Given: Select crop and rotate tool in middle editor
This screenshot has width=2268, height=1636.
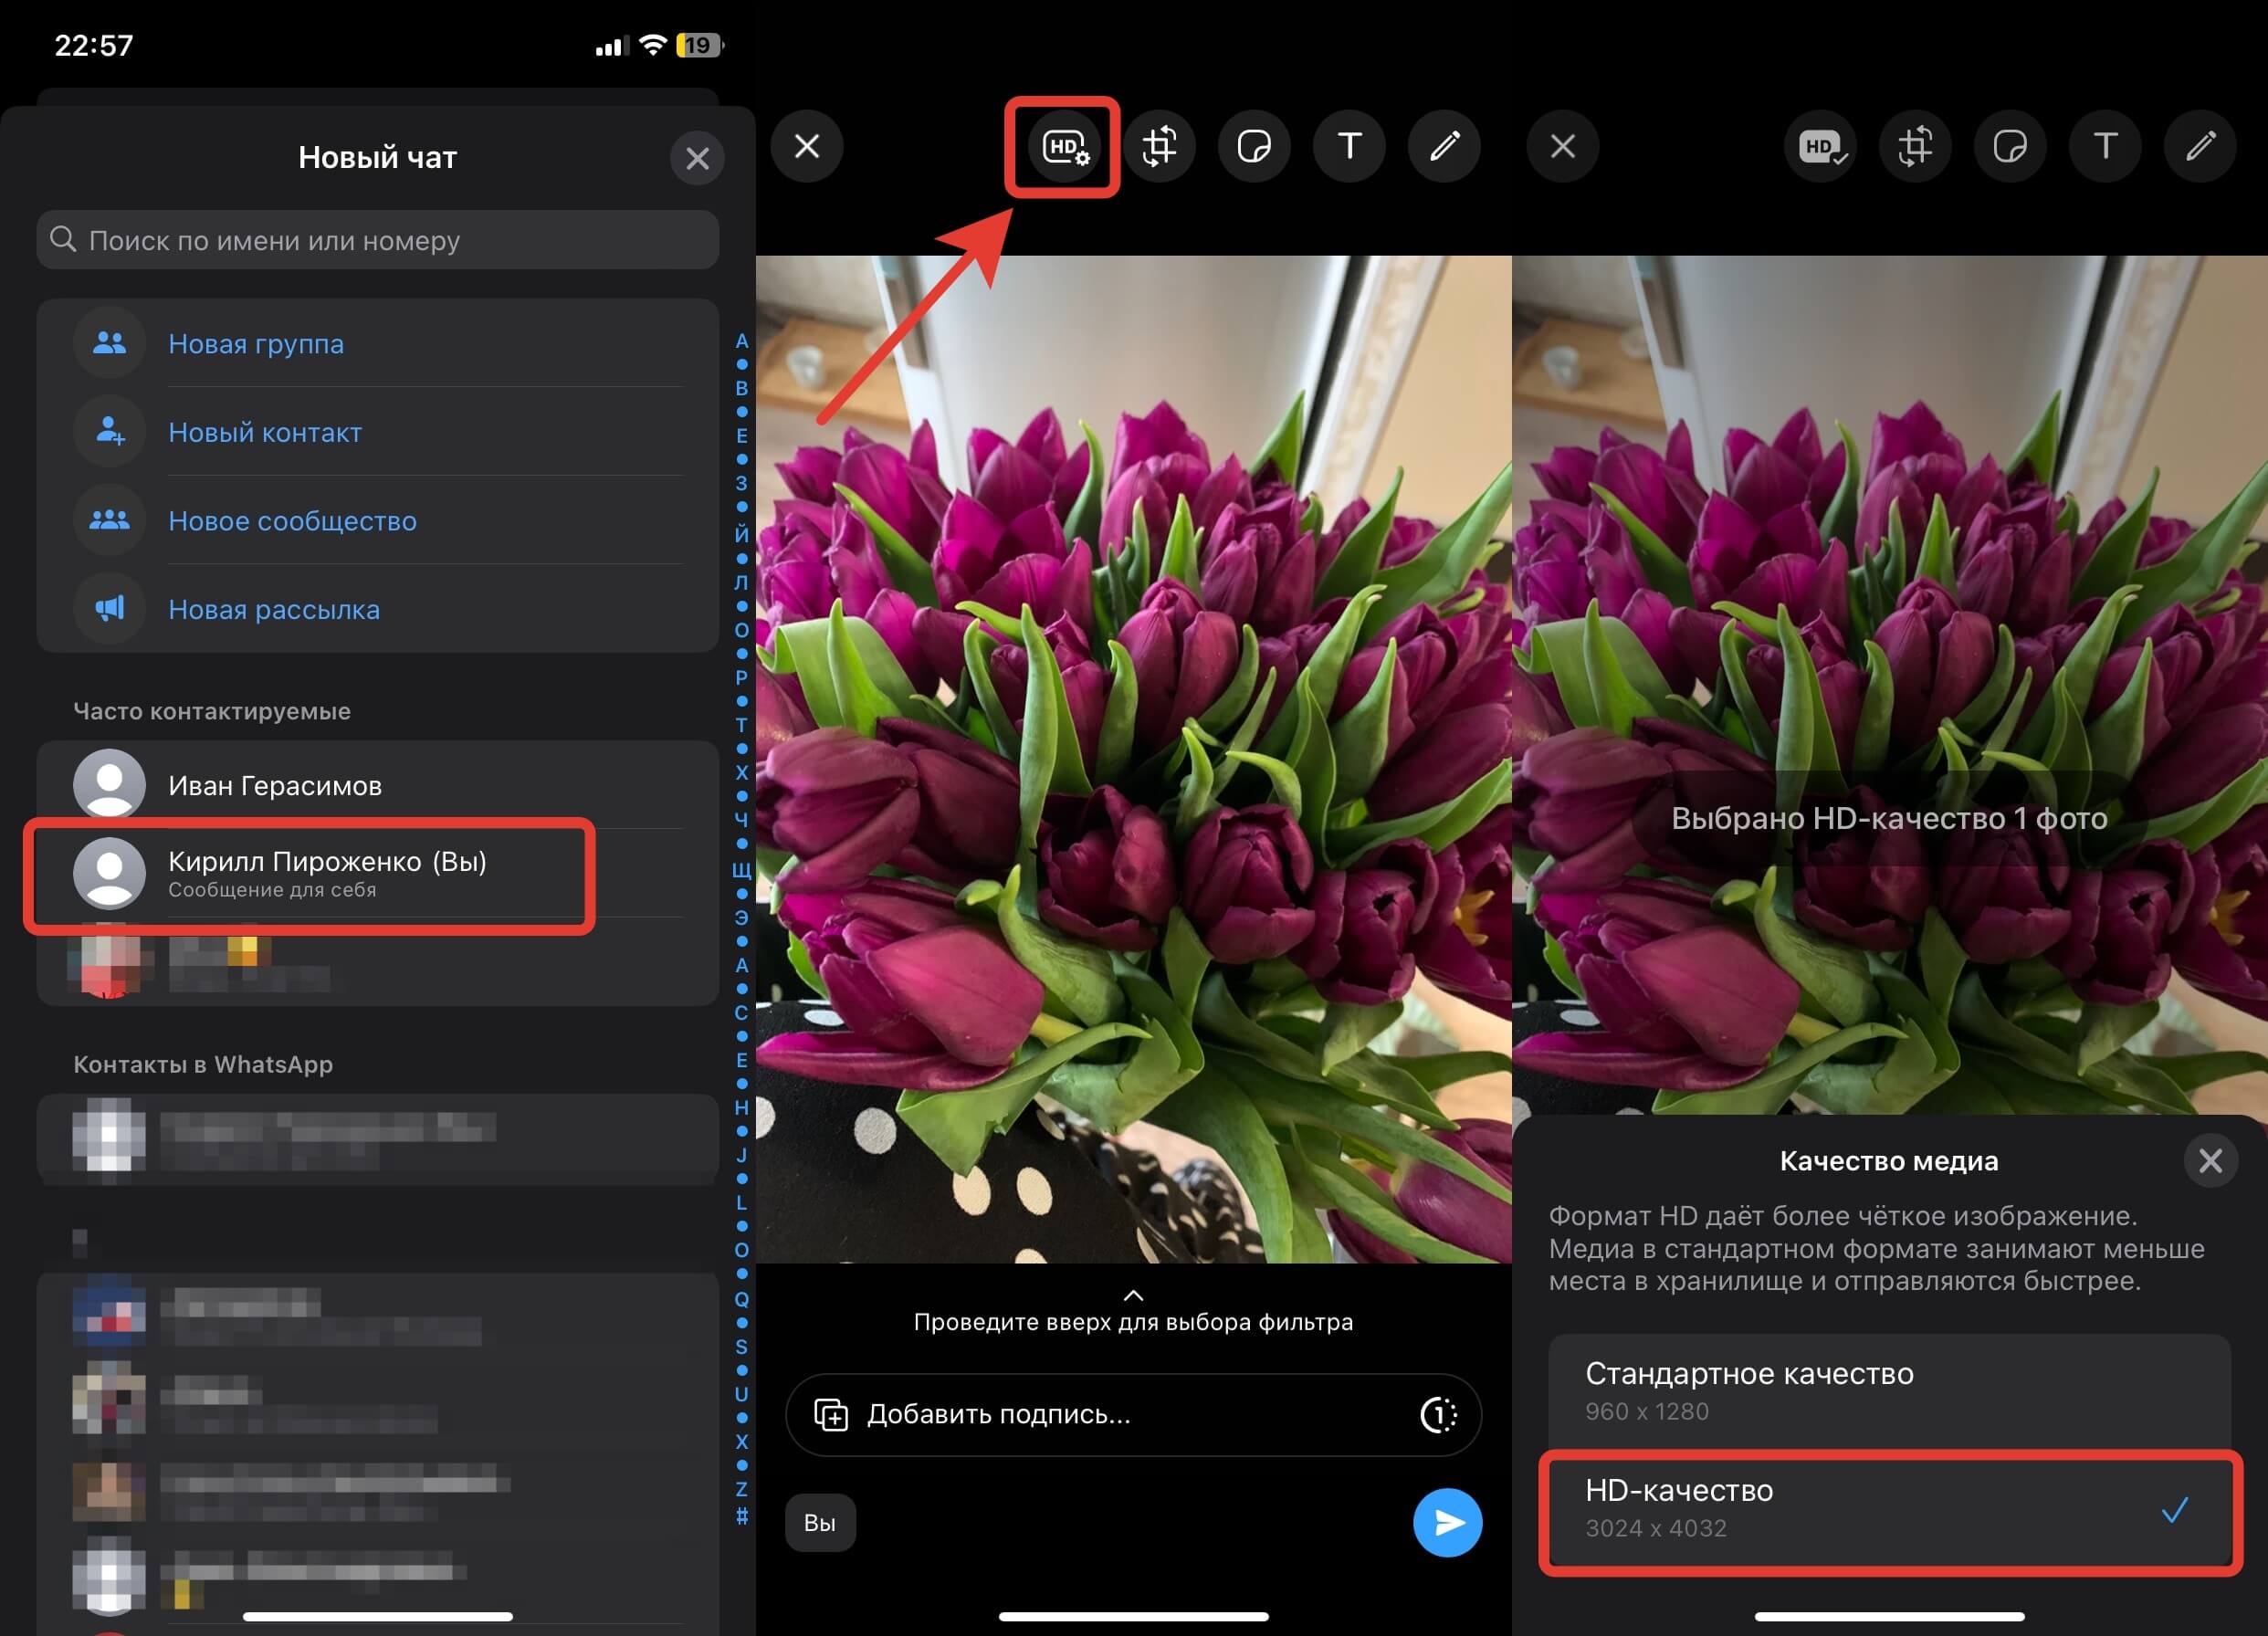Looking at the screenshot, I should [x=1159, y=147].
